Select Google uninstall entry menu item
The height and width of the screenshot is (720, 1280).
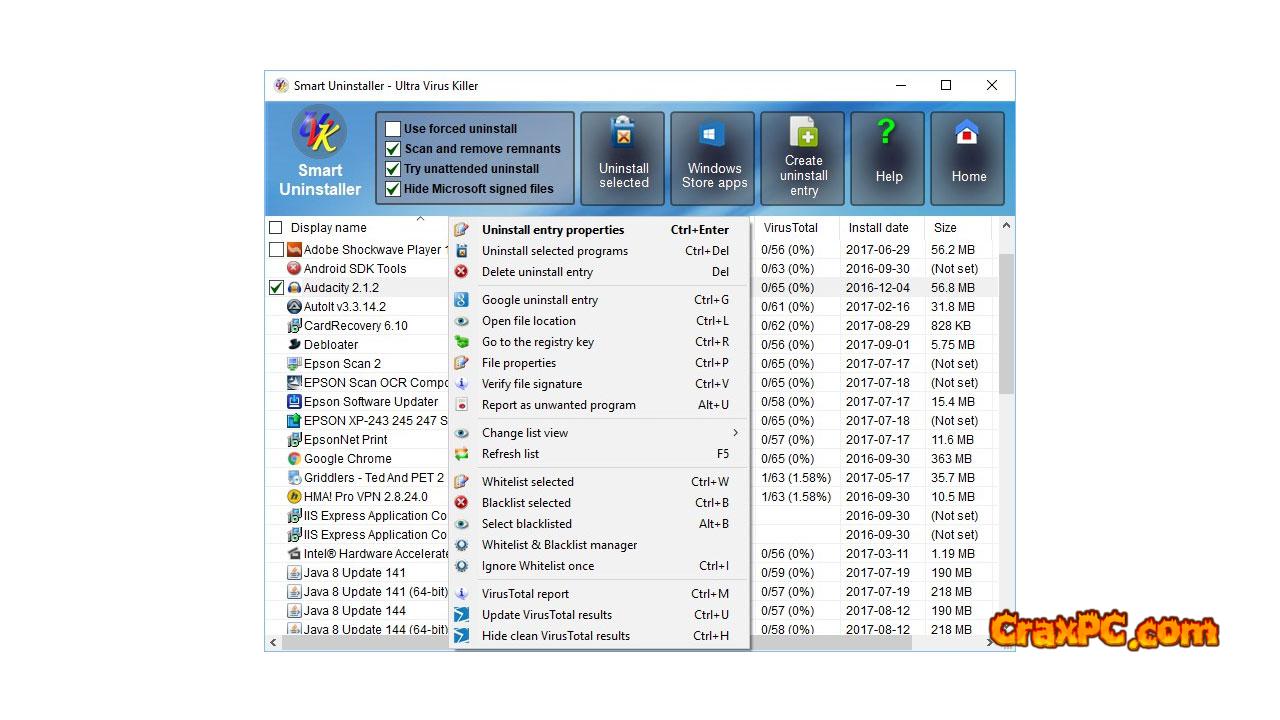[x=540, y=300]
